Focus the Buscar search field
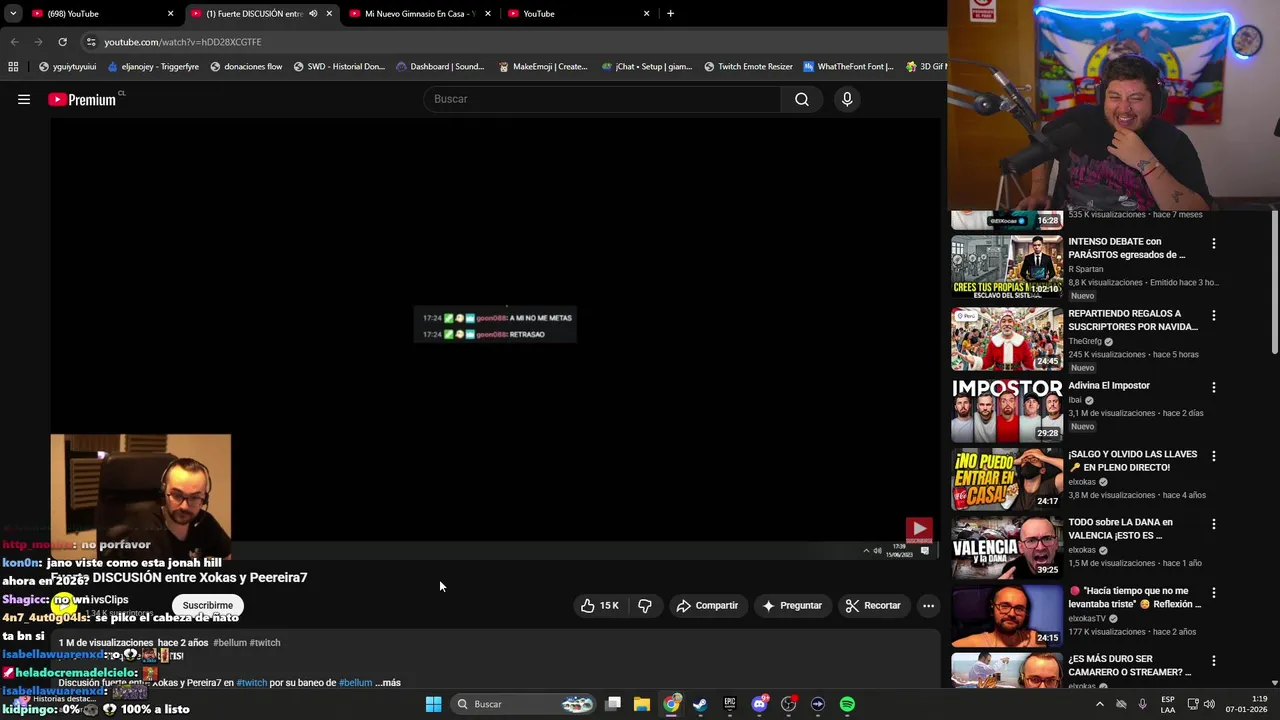The image size is (1280, 720). pos(602,99)
